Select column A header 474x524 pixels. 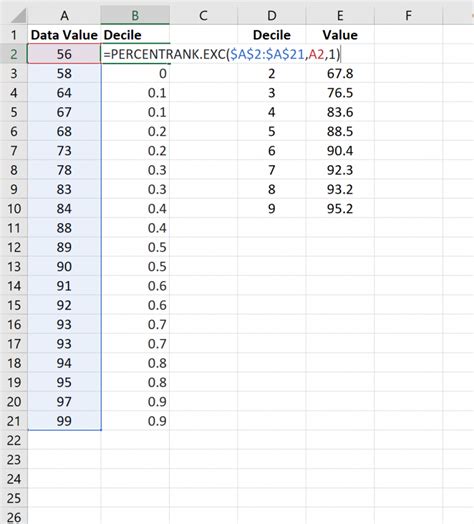click(x=65, y=16)
